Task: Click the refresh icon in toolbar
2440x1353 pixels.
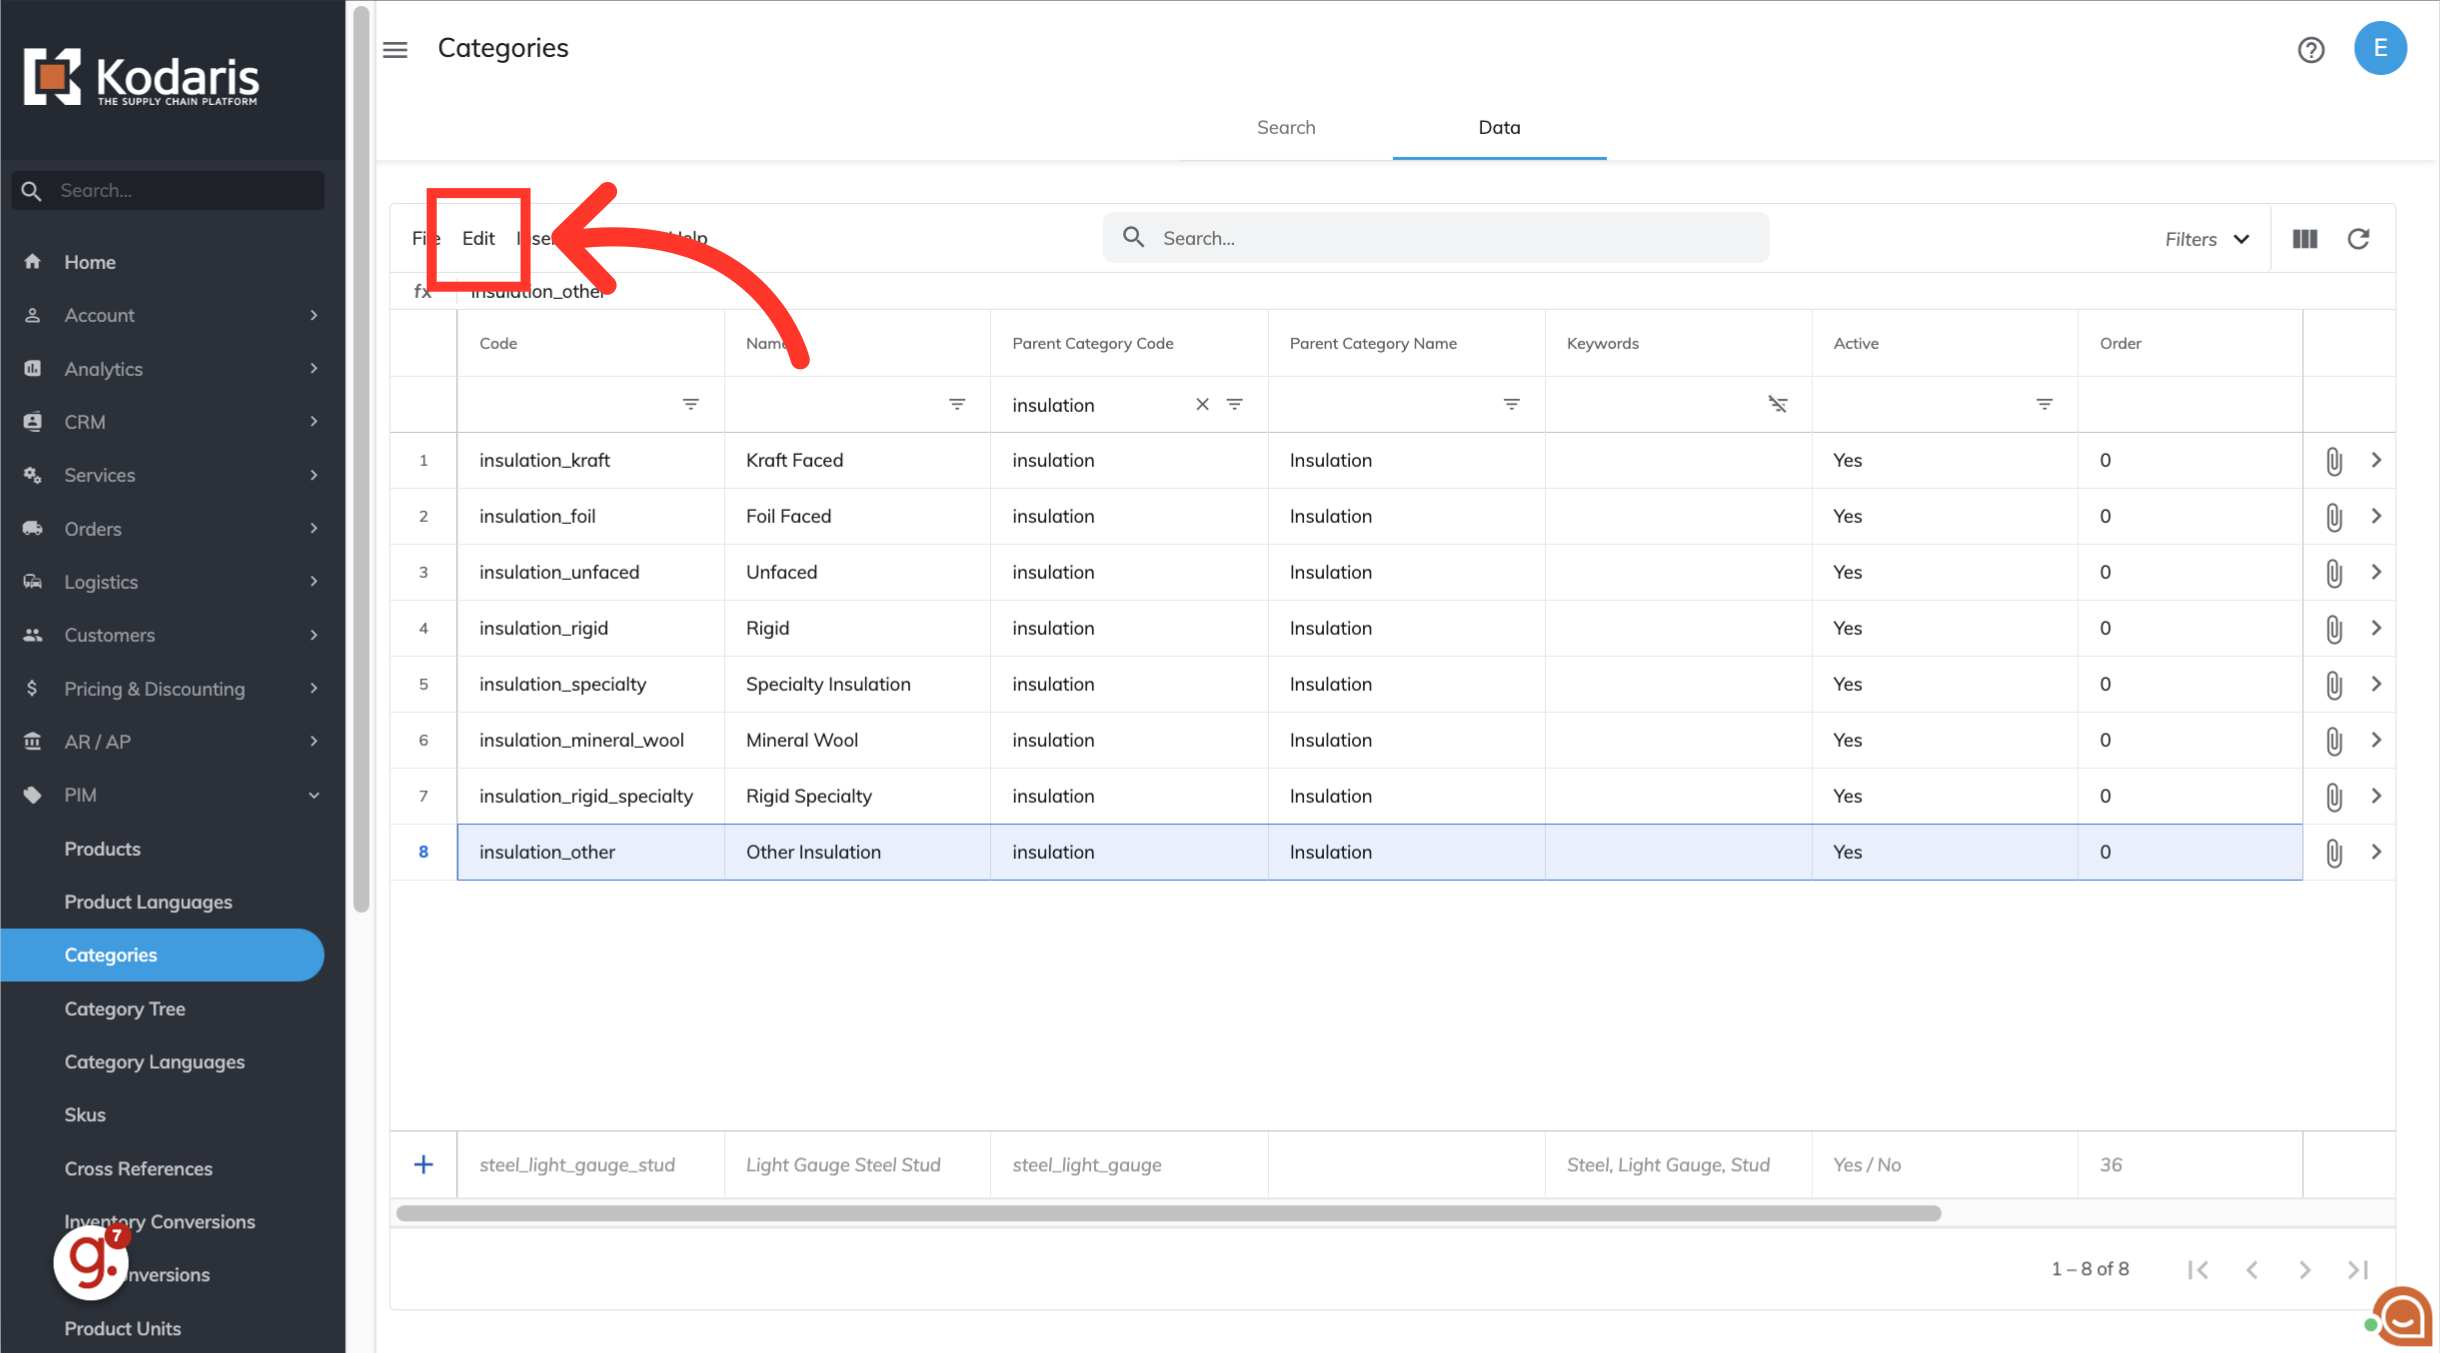Action: [2358, 239]
